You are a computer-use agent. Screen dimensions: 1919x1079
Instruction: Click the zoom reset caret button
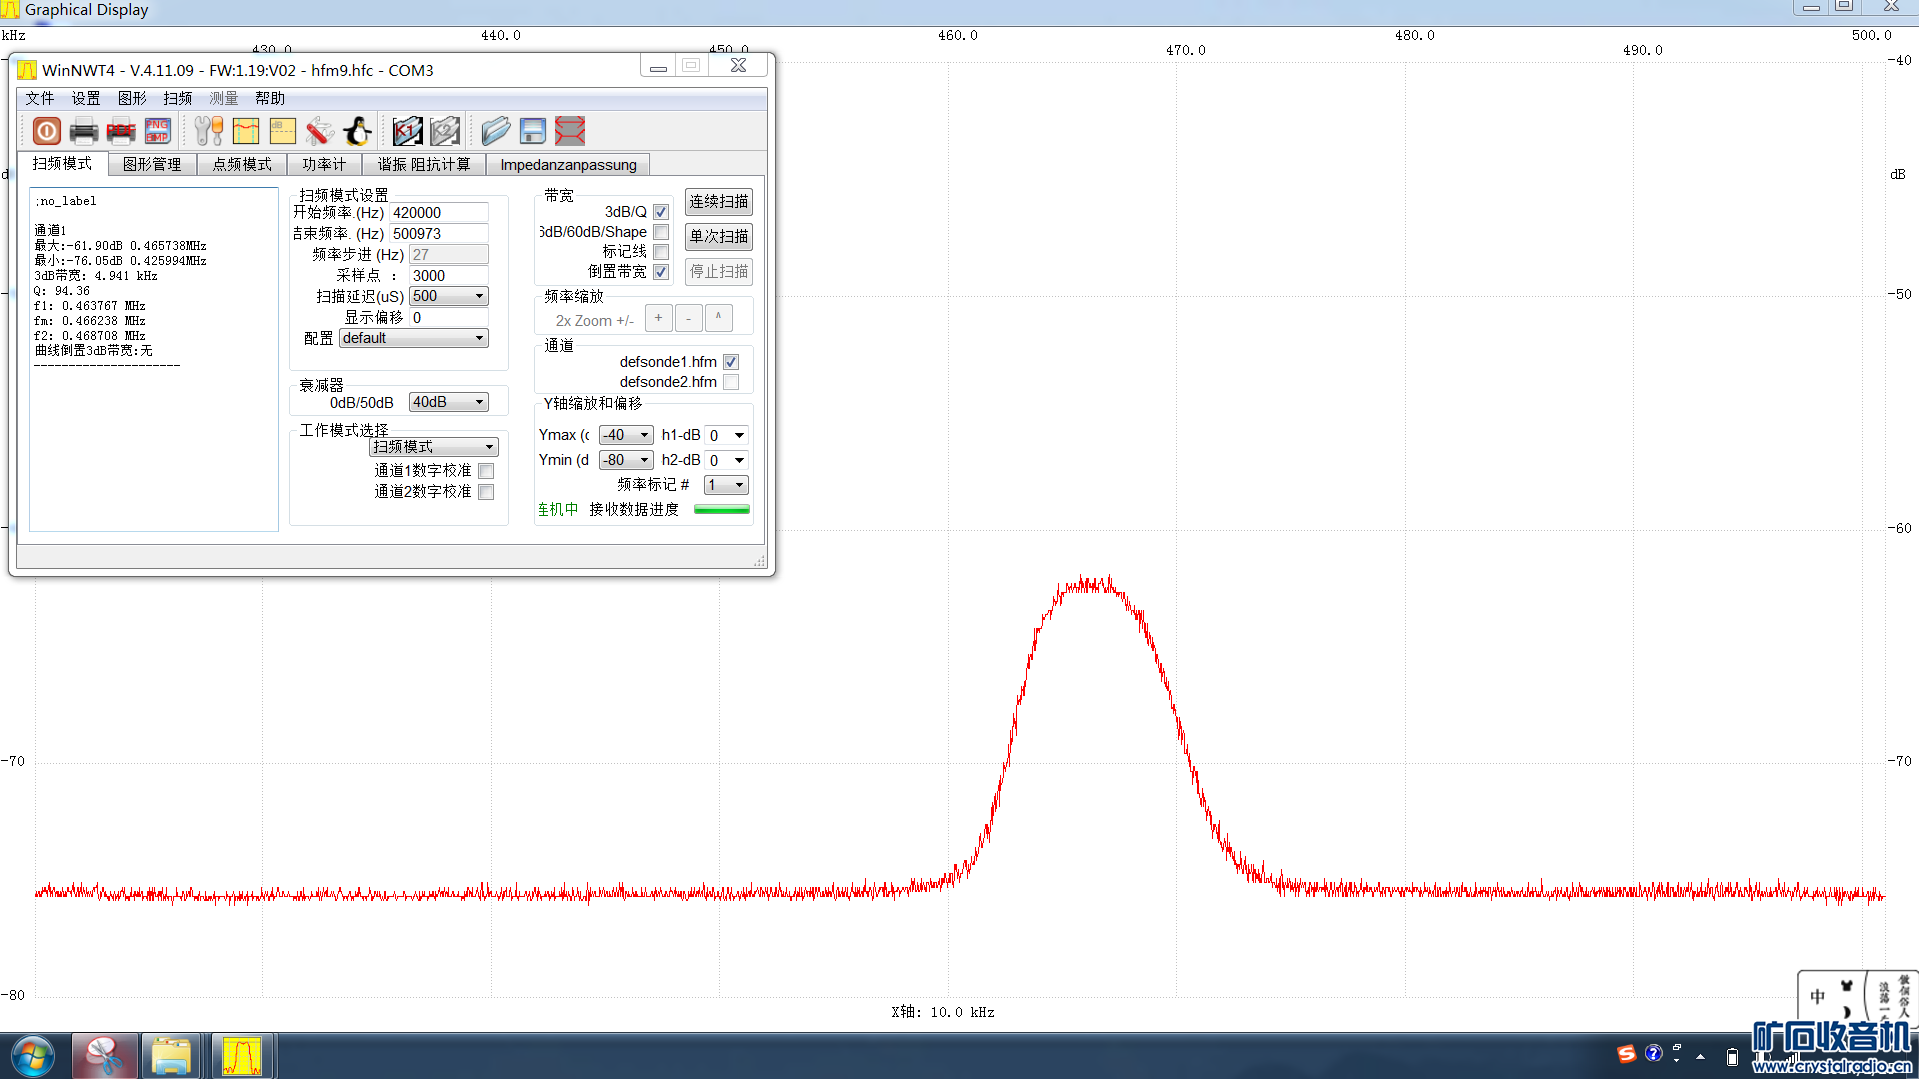pyautogui.click(x=718, y=319)
